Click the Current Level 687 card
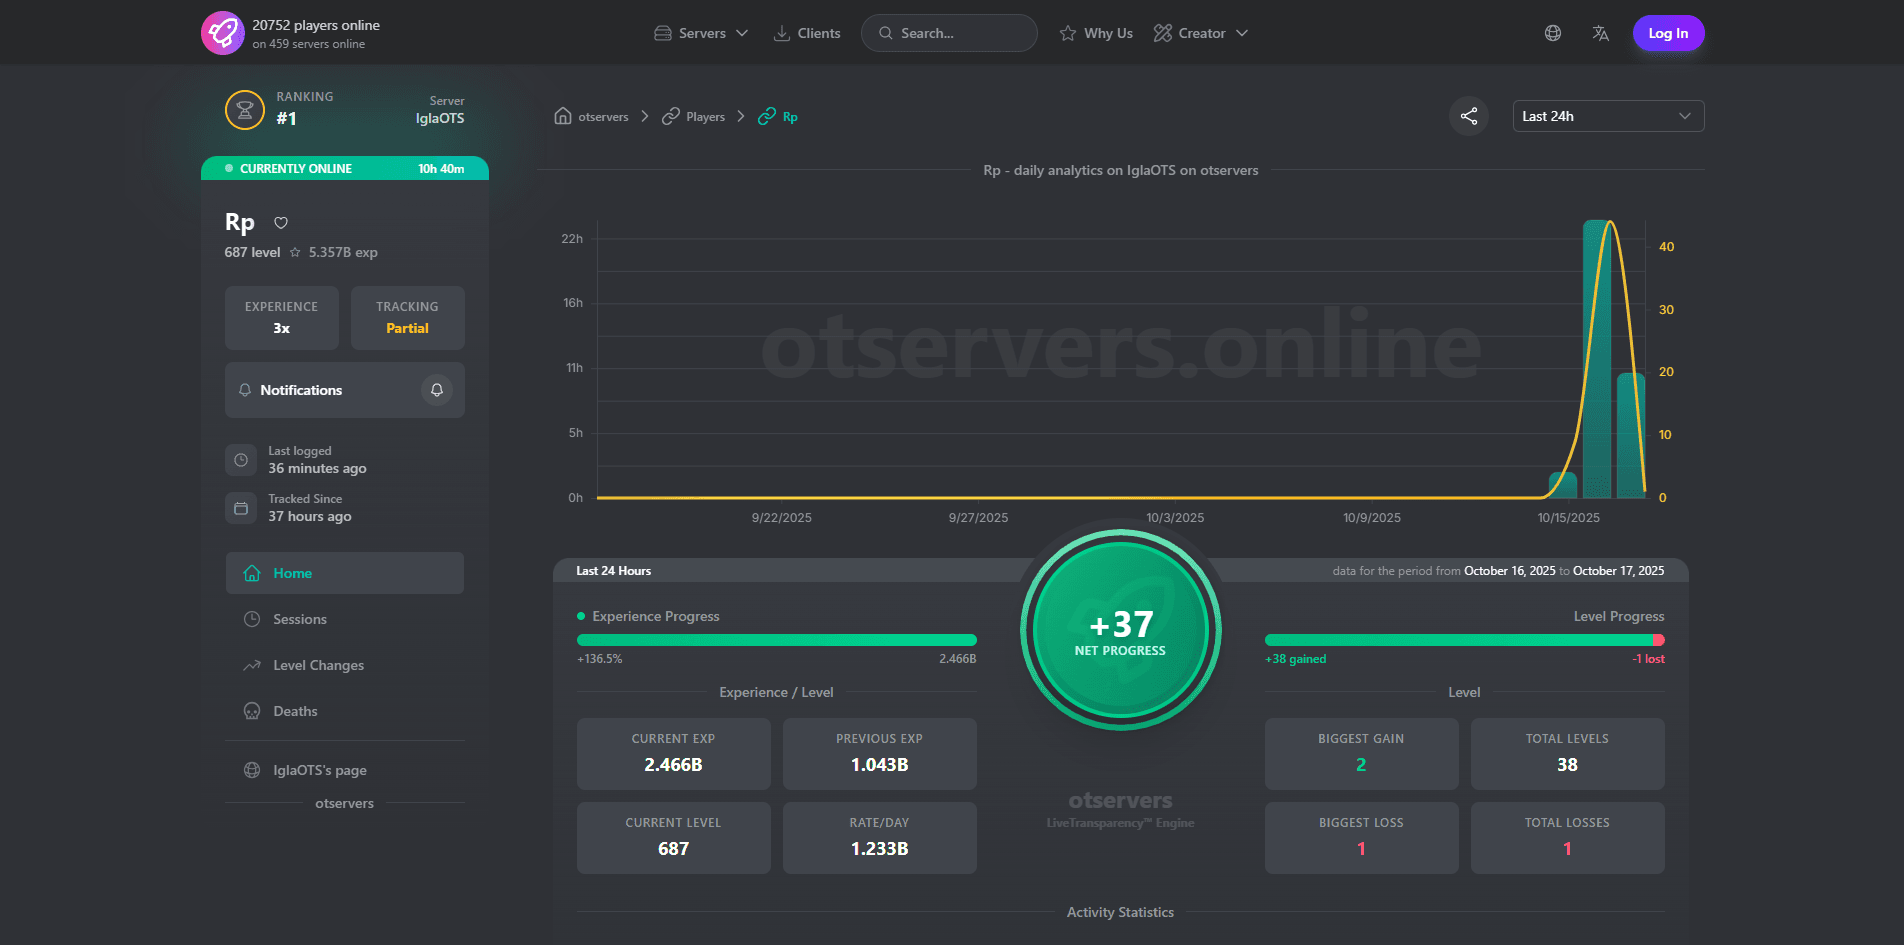This screenshot has width=1904, height=945. (x=674, y=838)
